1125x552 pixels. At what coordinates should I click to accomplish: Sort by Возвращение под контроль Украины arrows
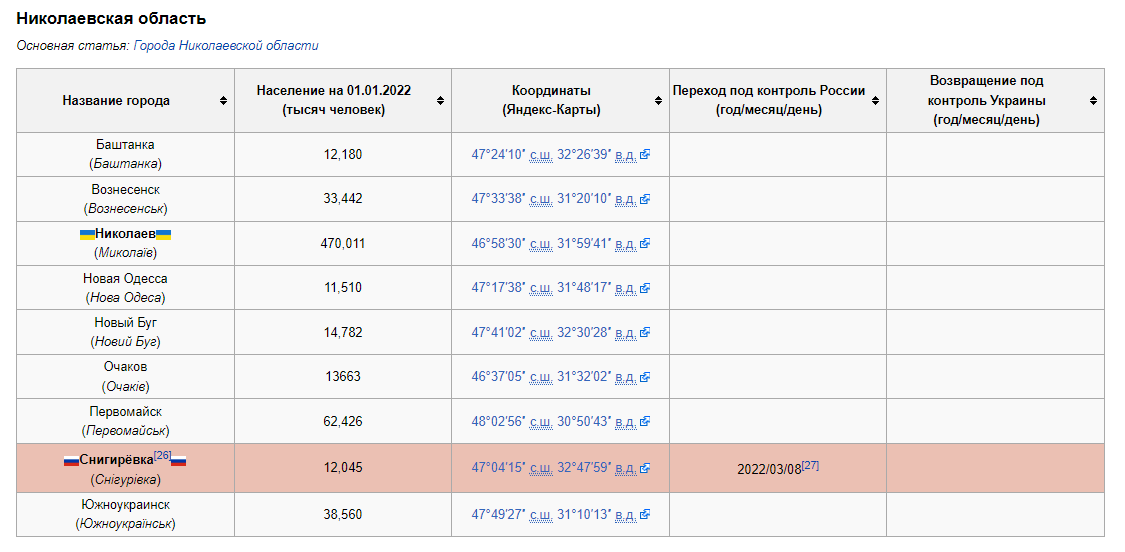click(x=1093, y=101)
